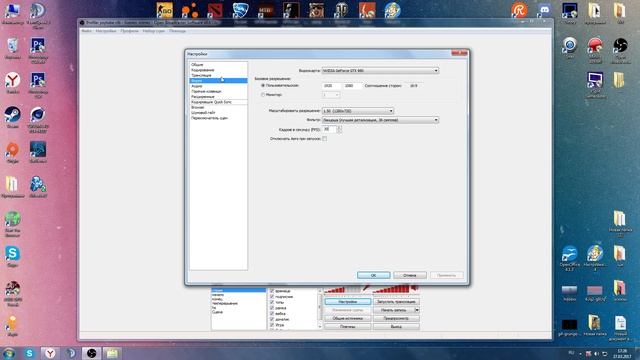Click the Плагины button
This screenshot has width=640, height=360.
(x=348, y=327)
